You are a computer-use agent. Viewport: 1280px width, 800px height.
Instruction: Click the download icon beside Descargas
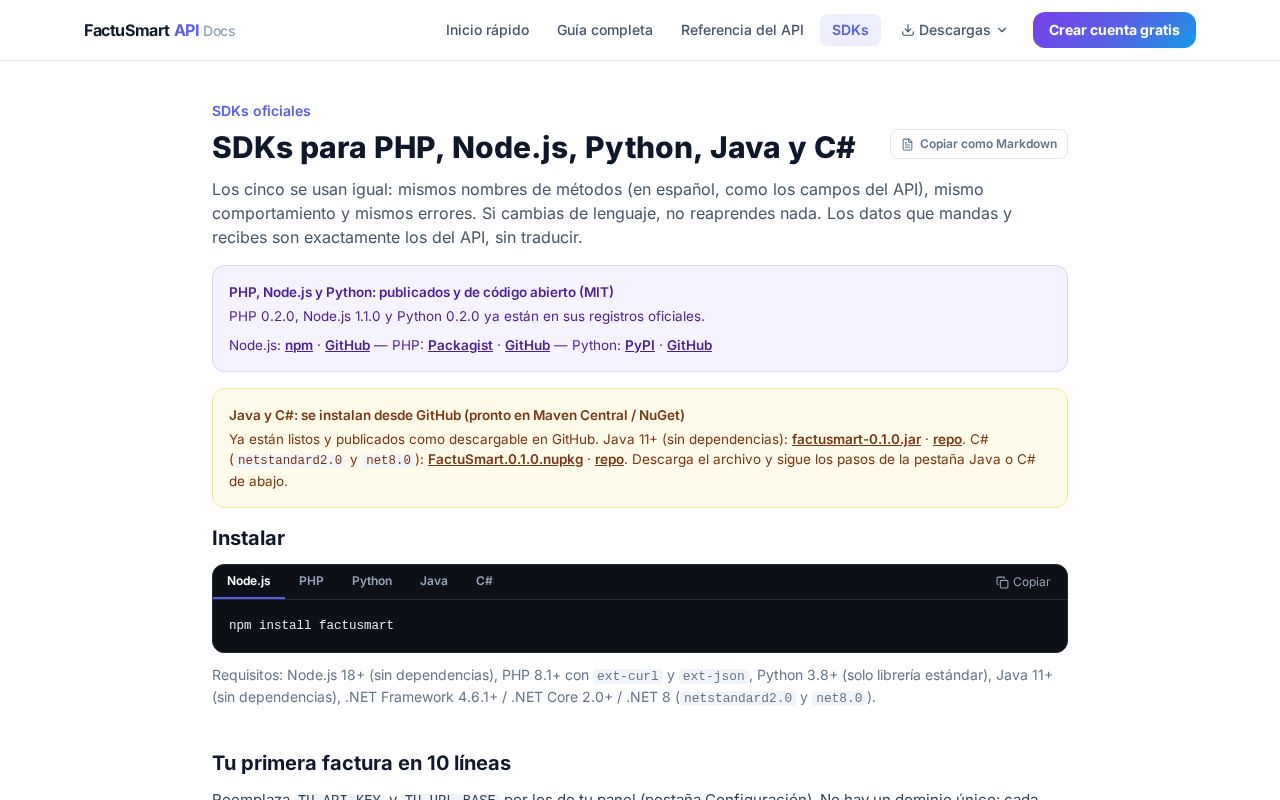908,30
